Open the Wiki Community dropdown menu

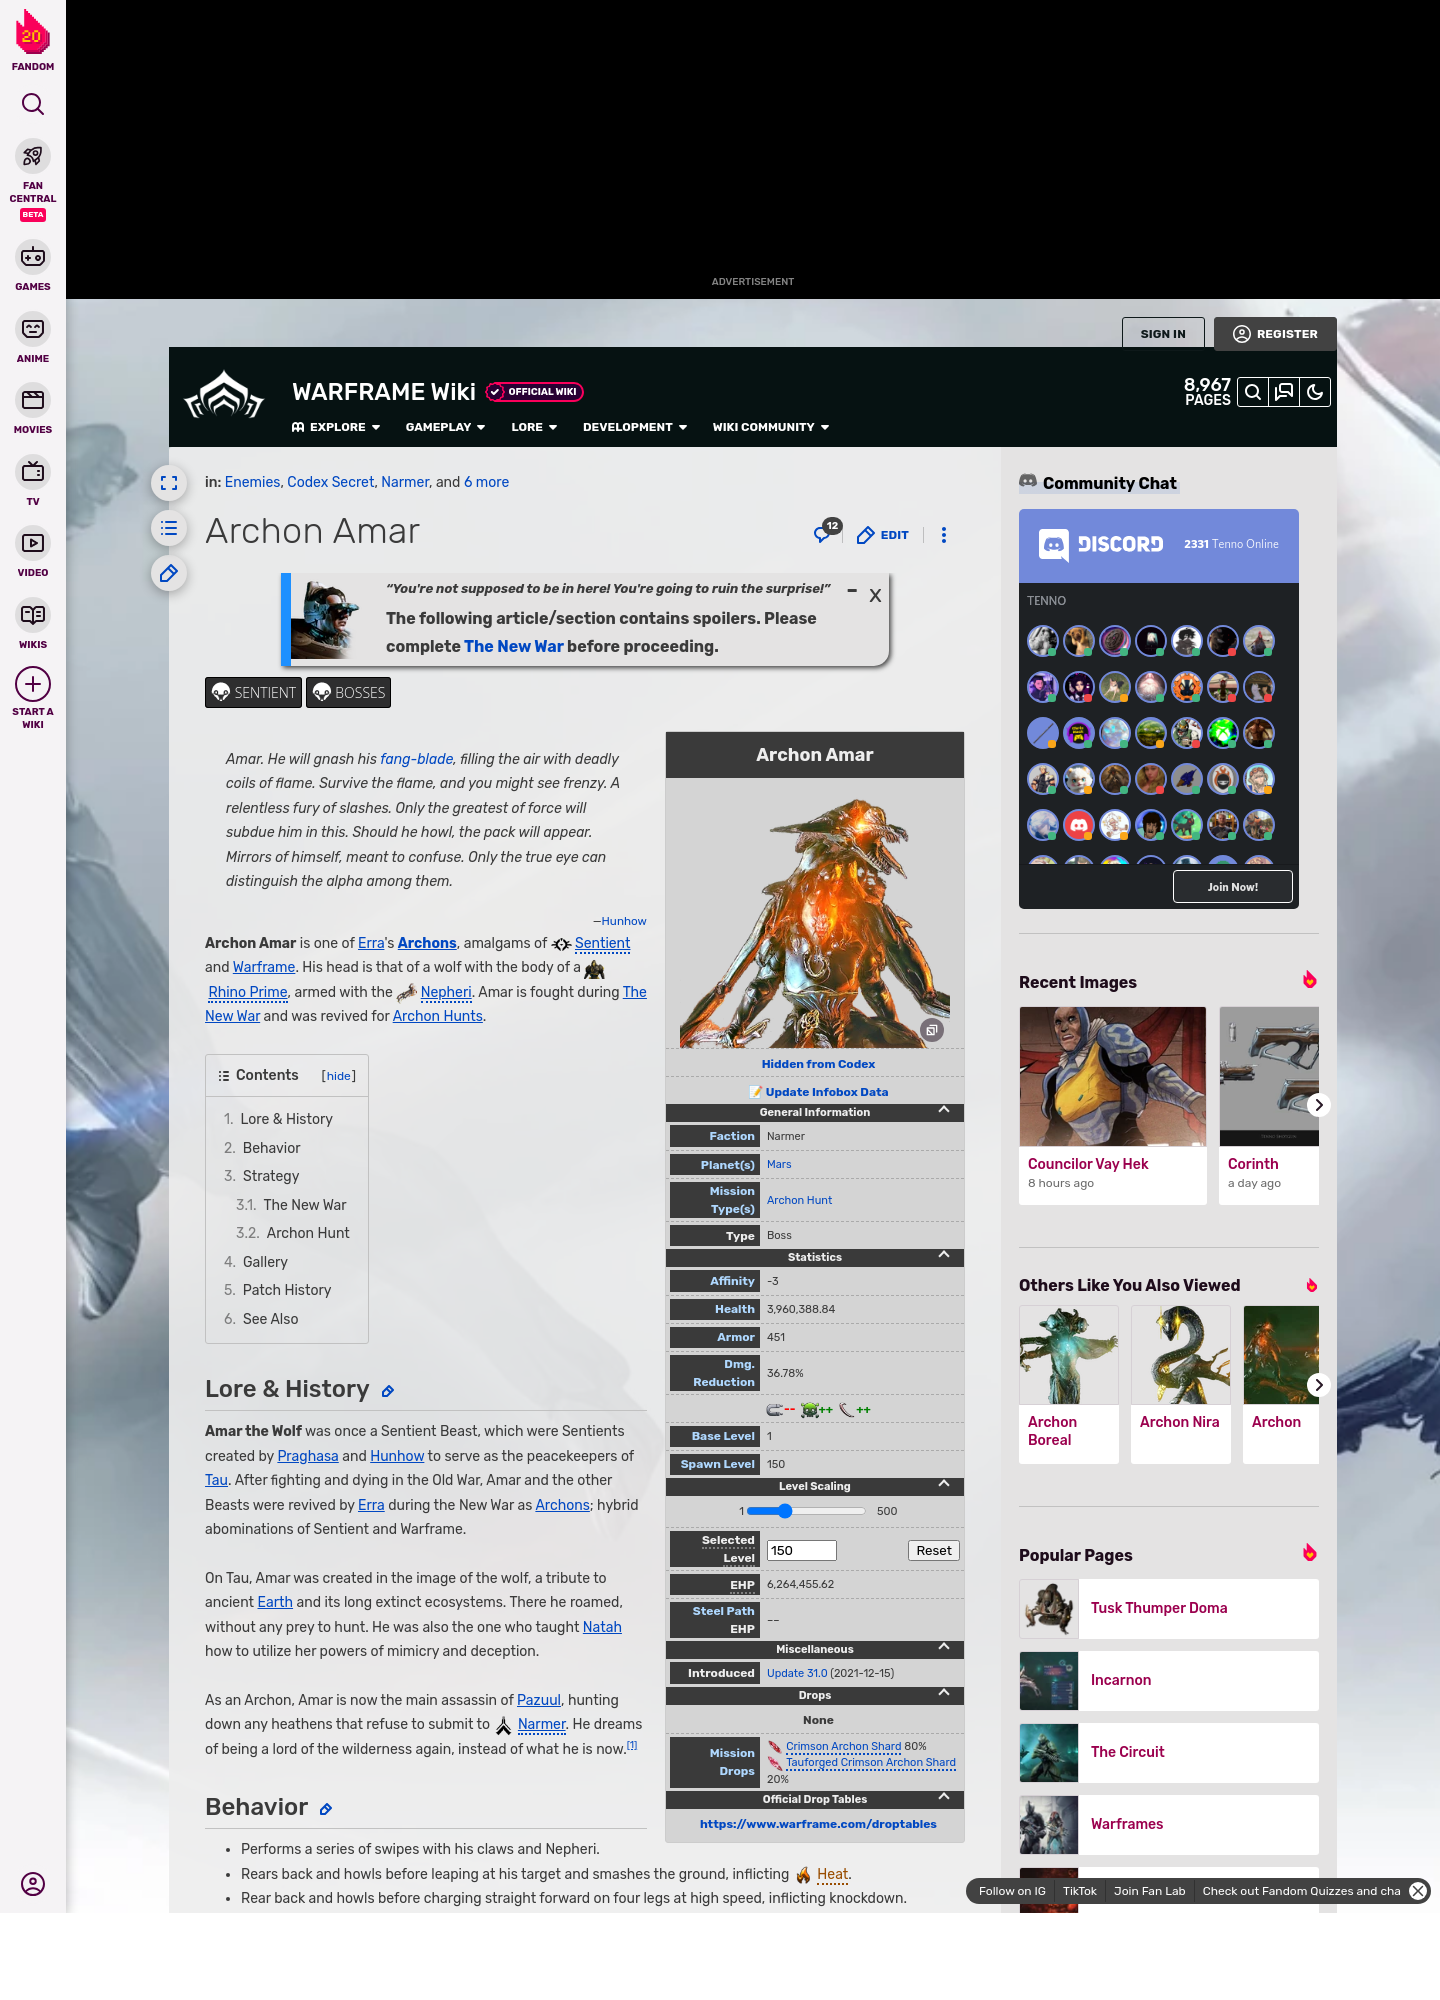tap(771, 427)
